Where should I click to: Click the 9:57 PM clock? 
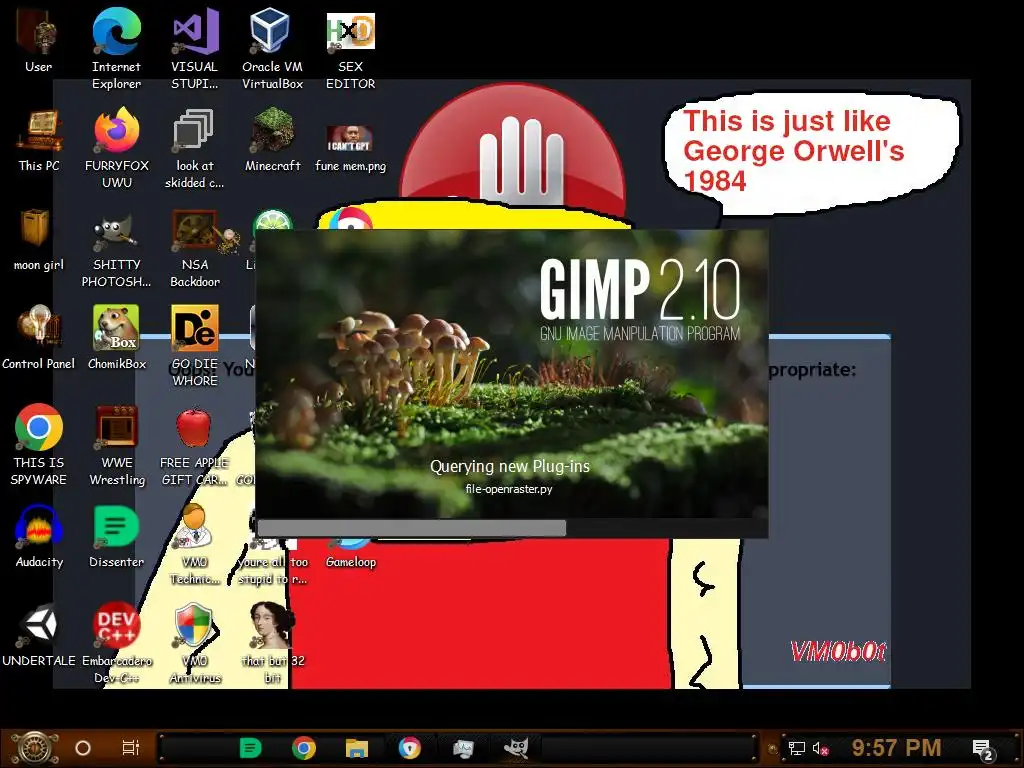pos(896,748)
